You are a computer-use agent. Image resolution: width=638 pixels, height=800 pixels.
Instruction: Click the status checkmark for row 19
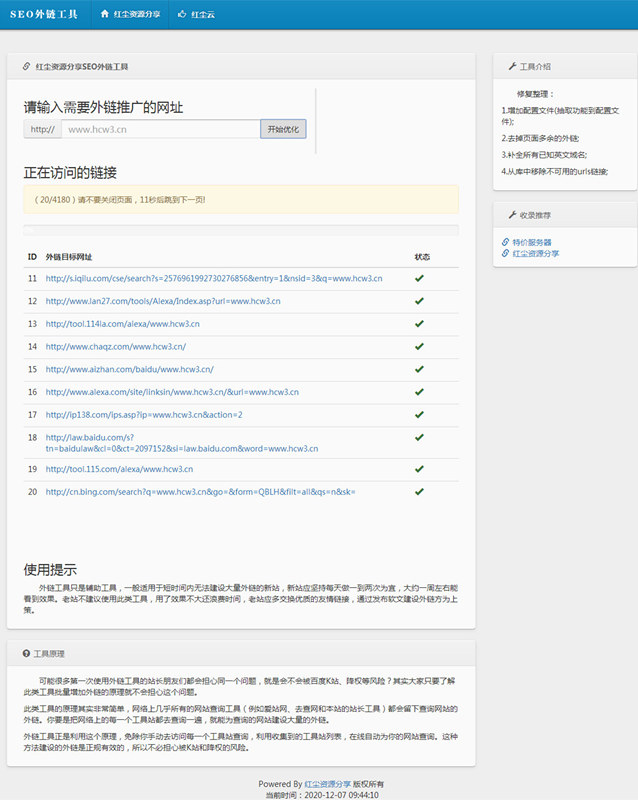point(420,469)
